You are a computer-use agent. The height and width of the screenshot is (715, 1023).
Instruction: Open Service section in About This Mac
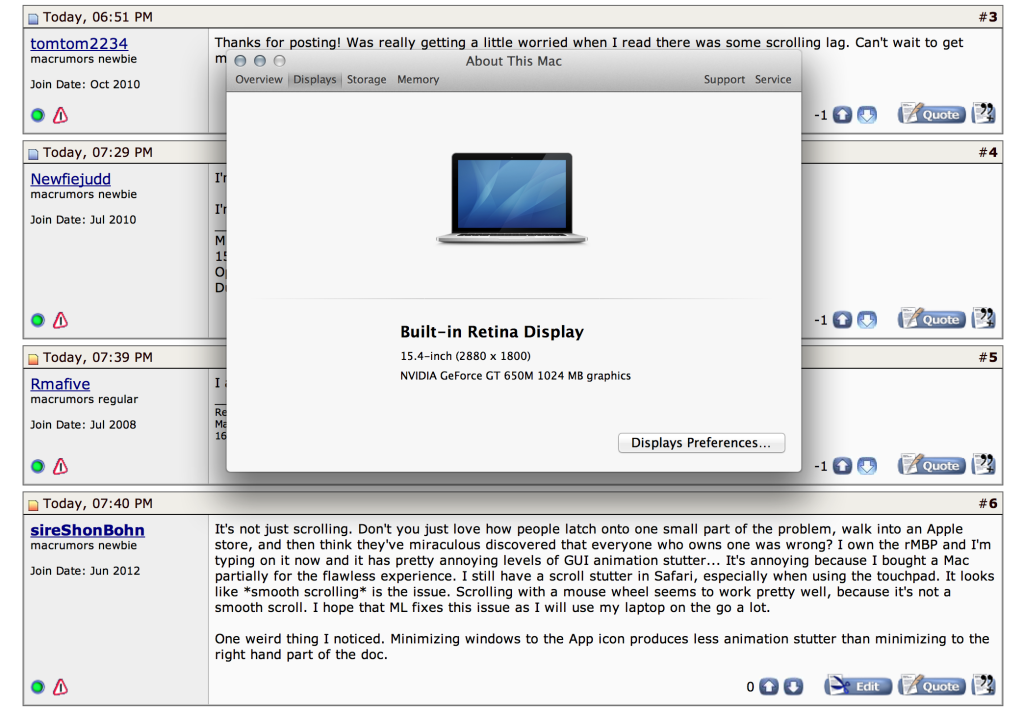point(773,80)
